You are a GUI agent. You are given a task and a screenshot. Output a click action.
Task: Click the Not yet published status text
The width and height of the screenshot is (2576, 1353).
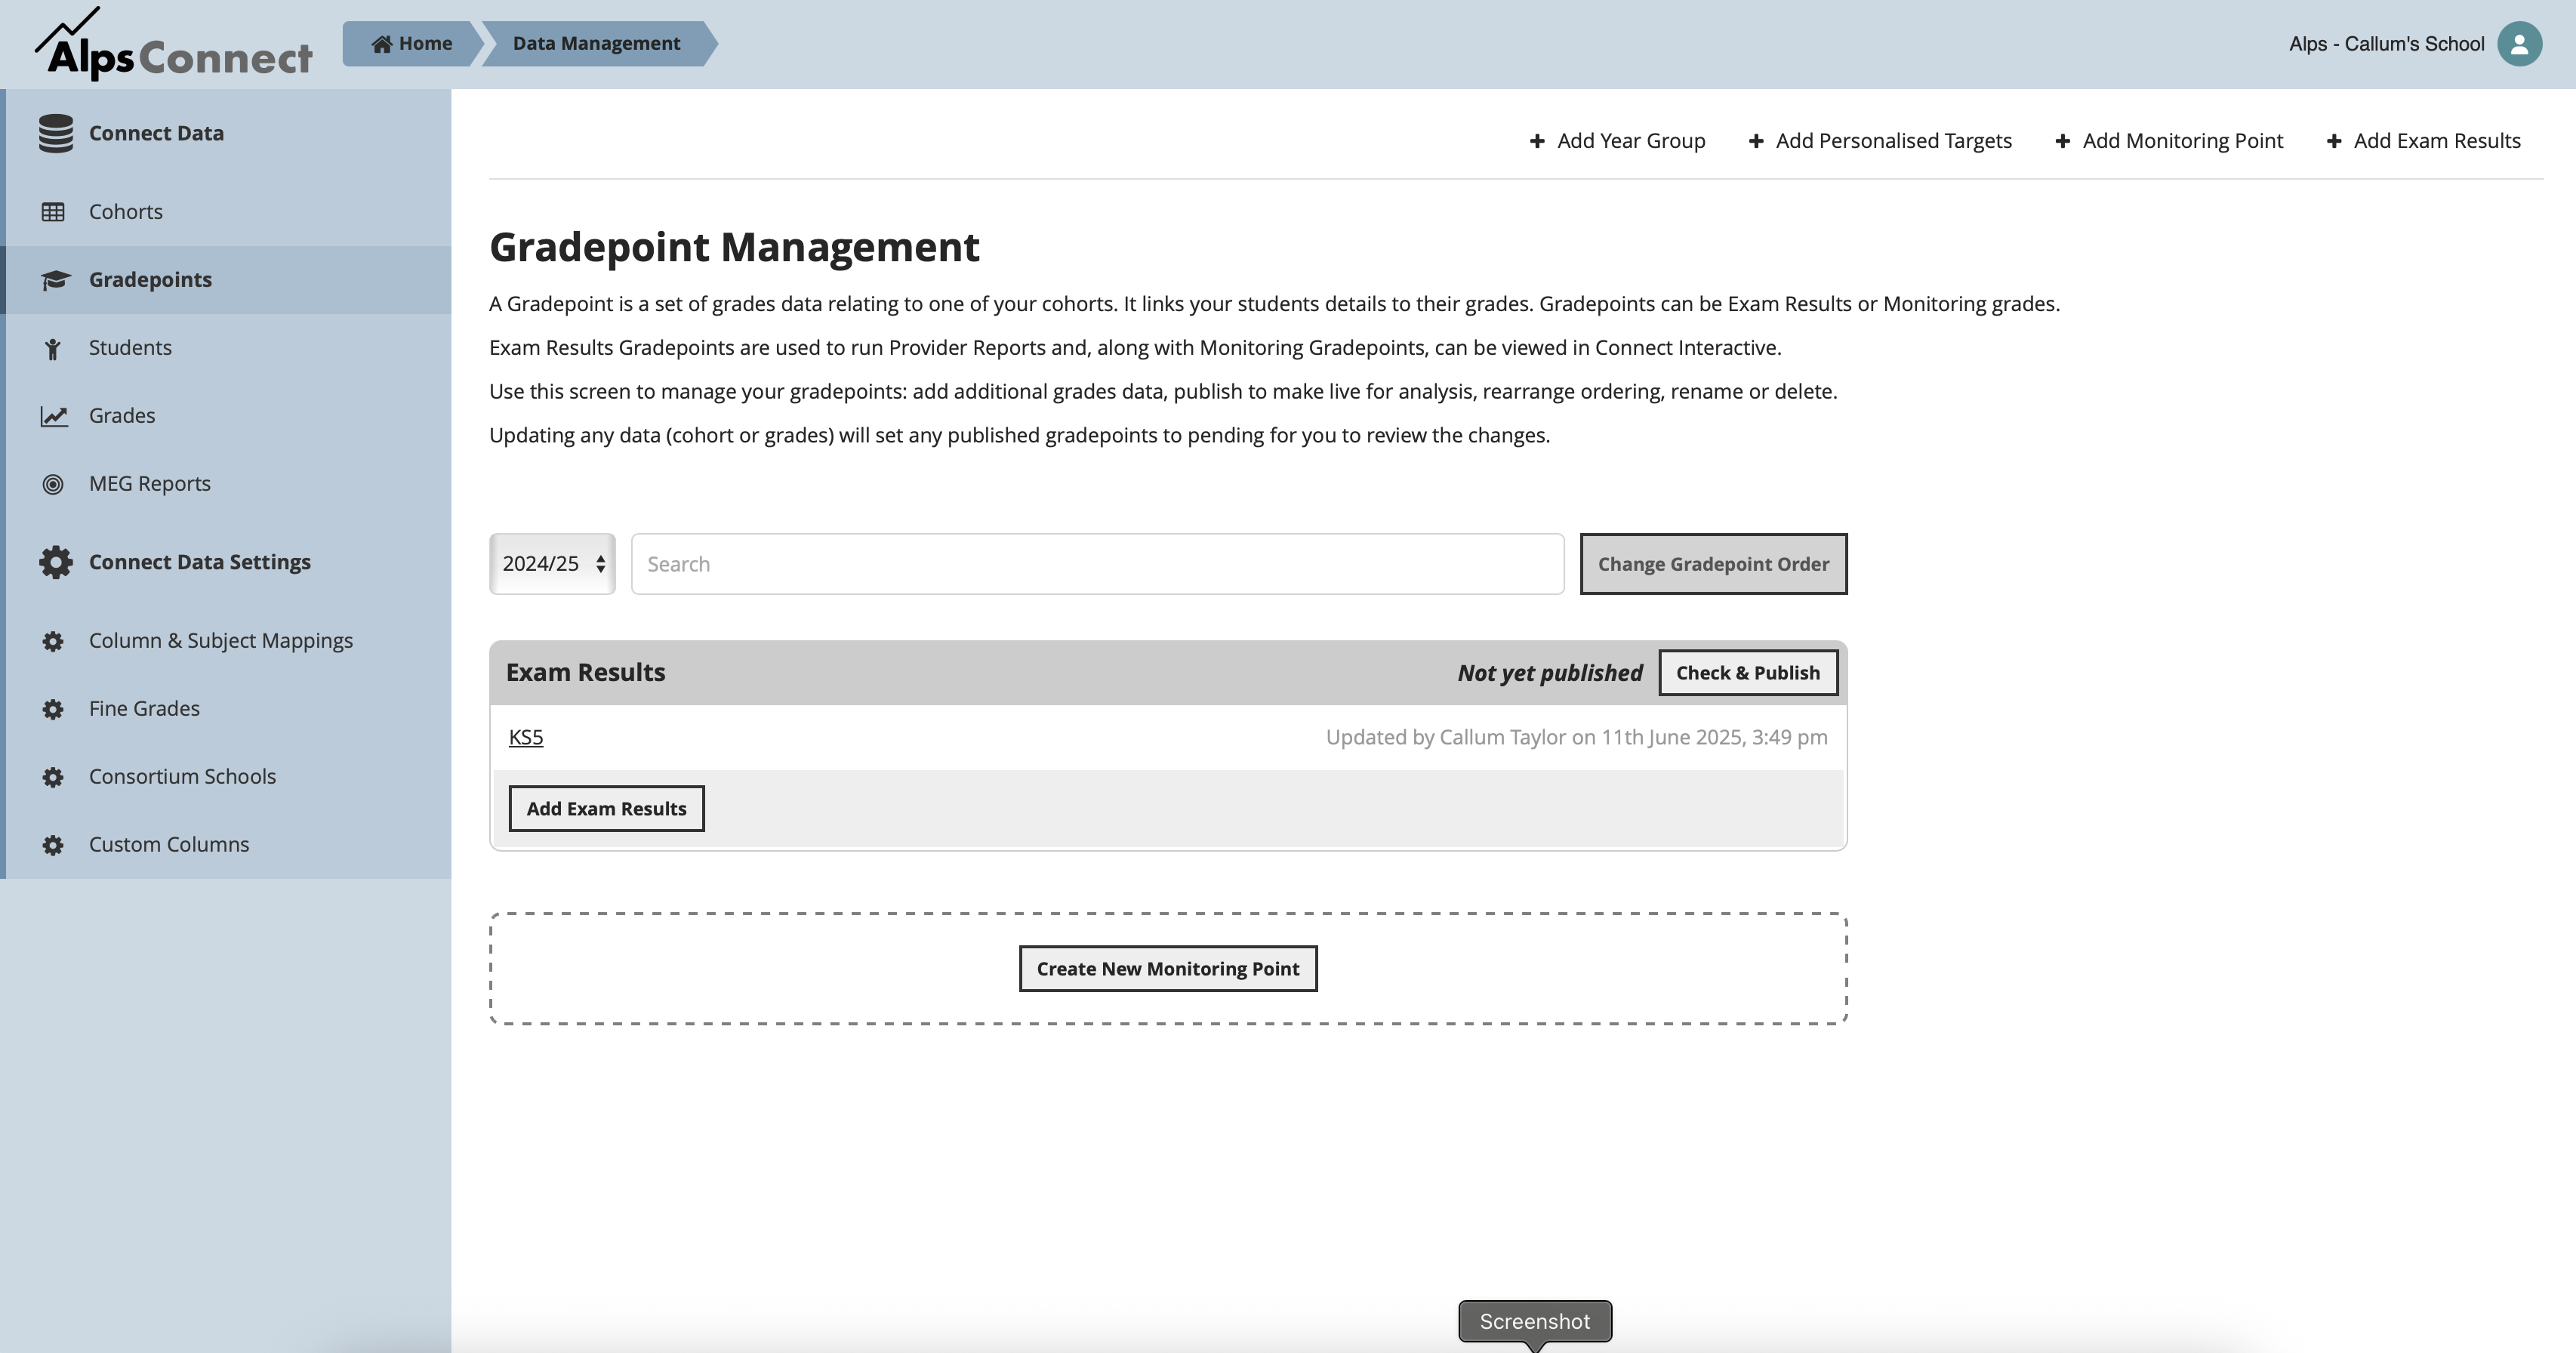click(x=1550, y=673)
